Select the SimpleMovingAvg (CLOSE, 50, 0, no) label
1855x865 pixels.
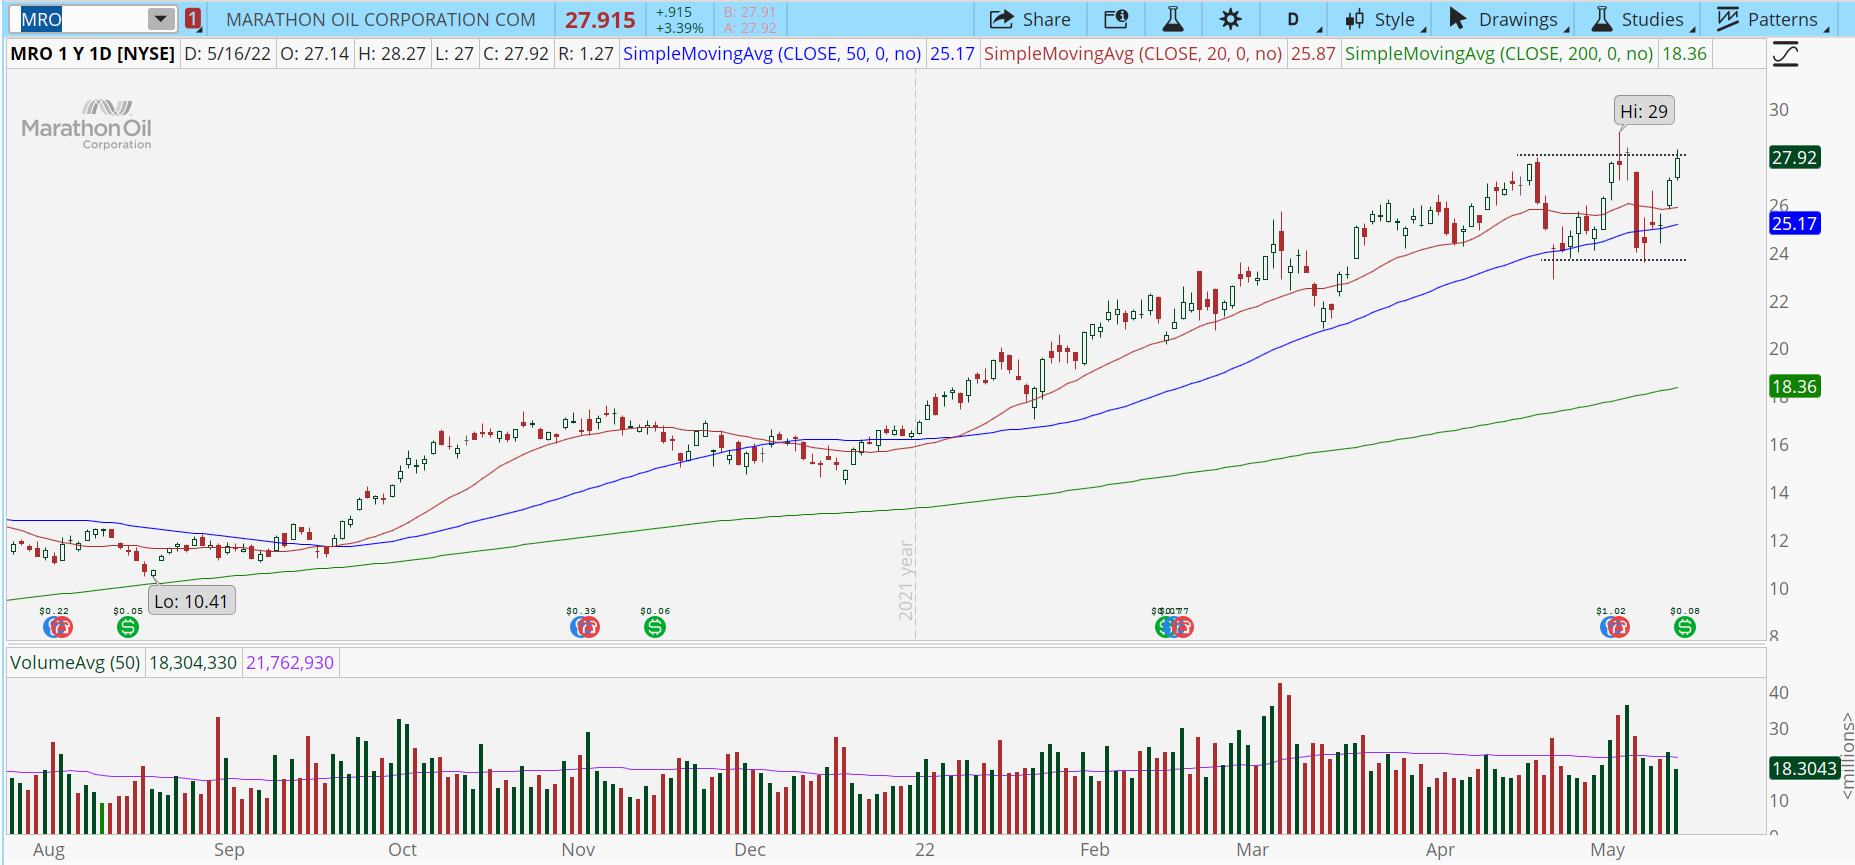(772, 54)
